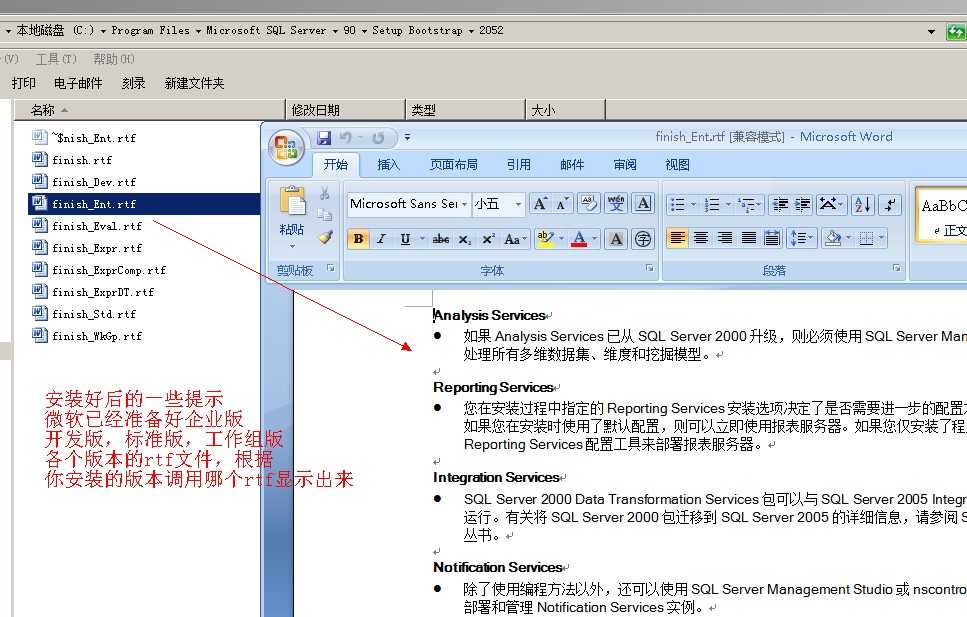Align text to the right
967x617 pixels.
click(x=725, y=238)
